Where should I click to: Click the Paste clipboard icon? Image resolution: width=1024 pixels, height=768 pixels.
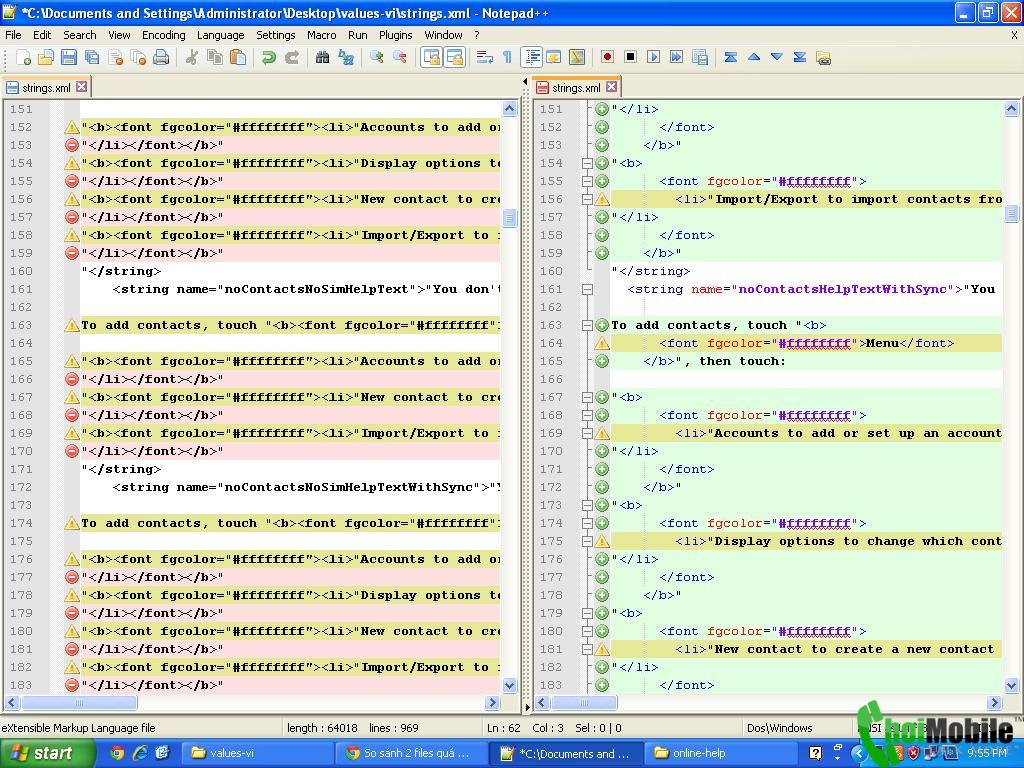(238, 58)
